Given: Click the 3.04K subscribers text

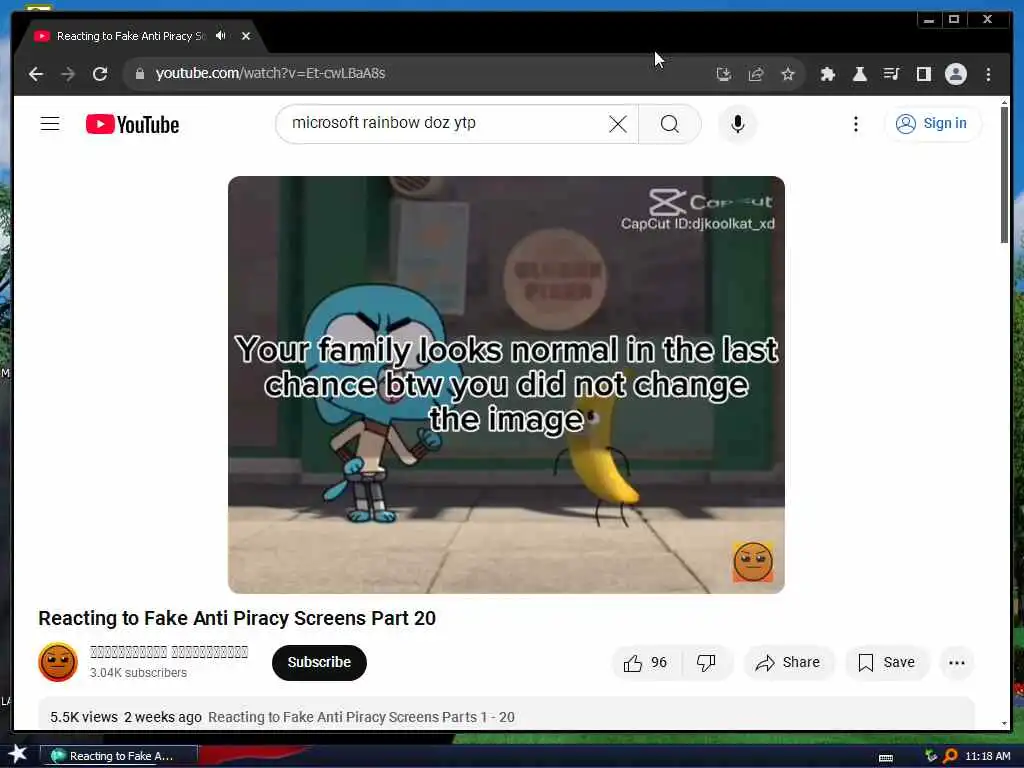Looking at the screenshot, I should [138, 673].
